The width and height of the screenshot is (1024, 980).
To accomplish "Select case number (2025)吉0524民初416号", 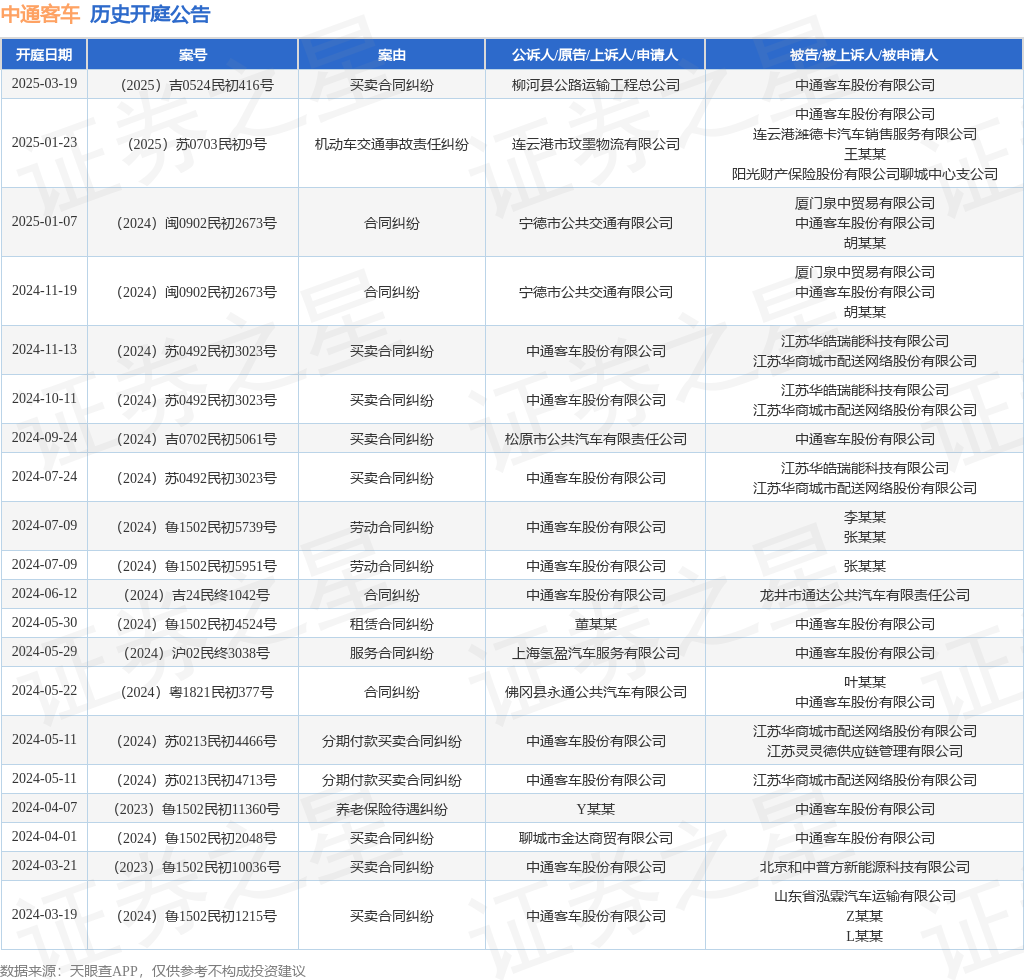I will [194, 85].
